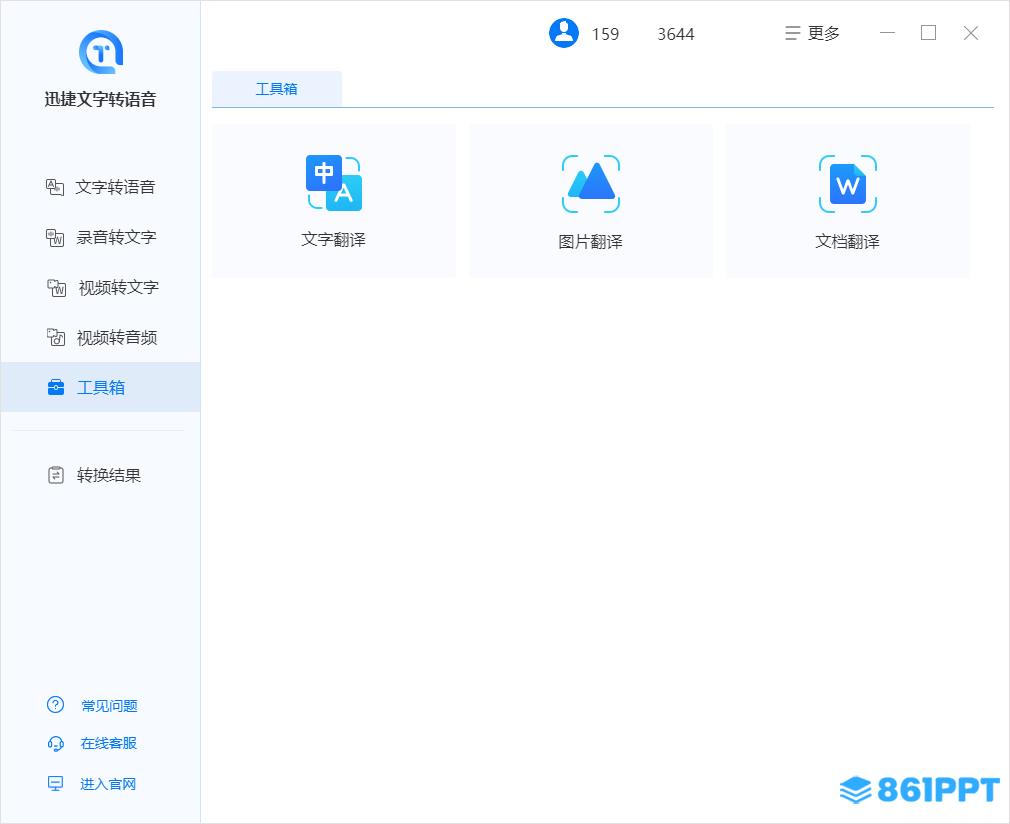Click the 迅捷文字转语音 title text

(x=100, y=99)
